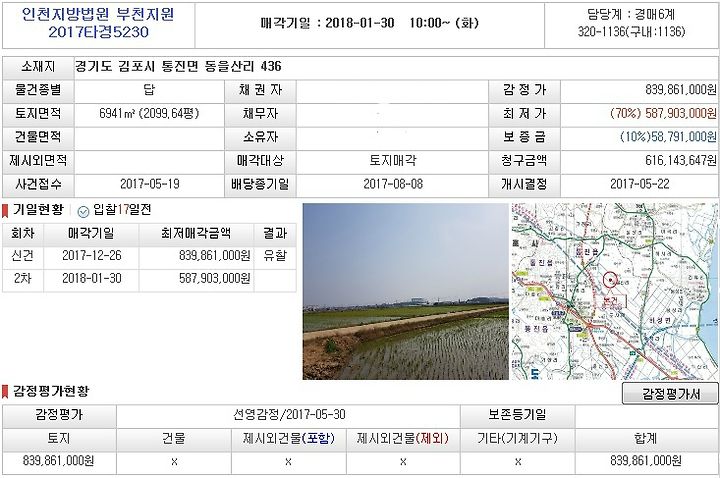The width and height of the screenshot is (720, 478).
Task: Select 선영감정/2017-05-30 appraisal cell
Action: (x=289, y=415)
